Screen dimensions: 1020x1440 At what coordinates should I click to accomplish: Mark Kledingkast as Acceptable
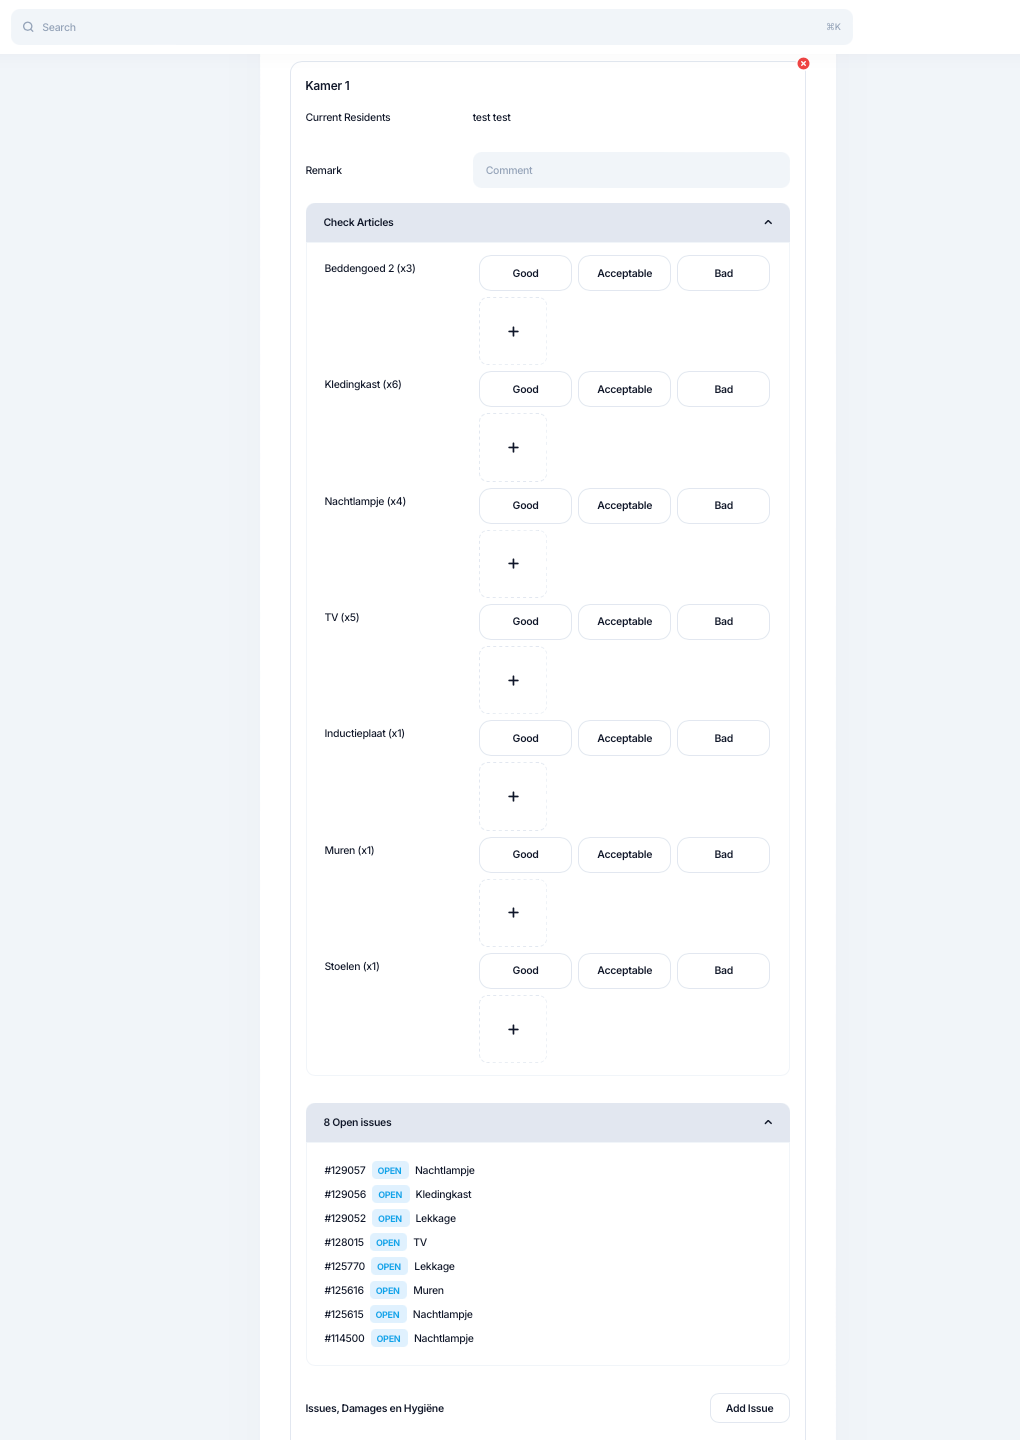(624, 389)
